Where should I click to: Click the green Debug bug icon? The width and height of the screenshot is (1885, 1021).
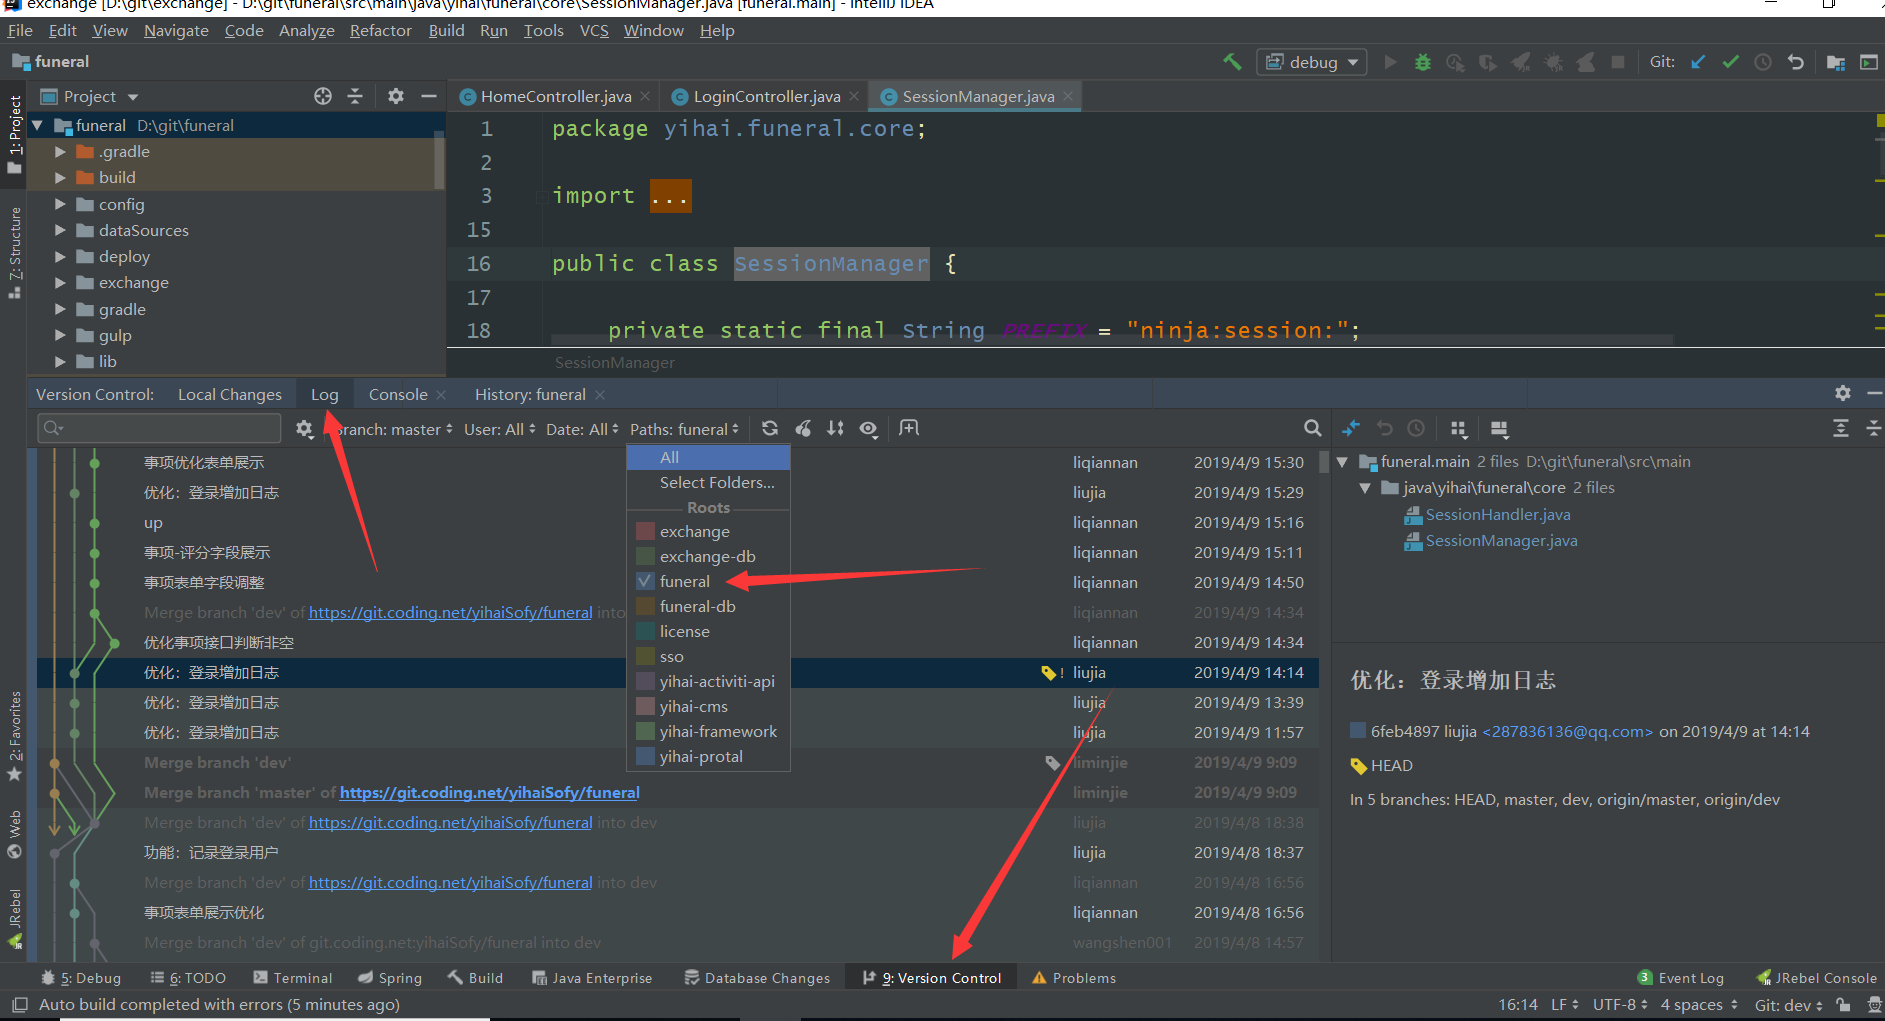coord(1422,62)
